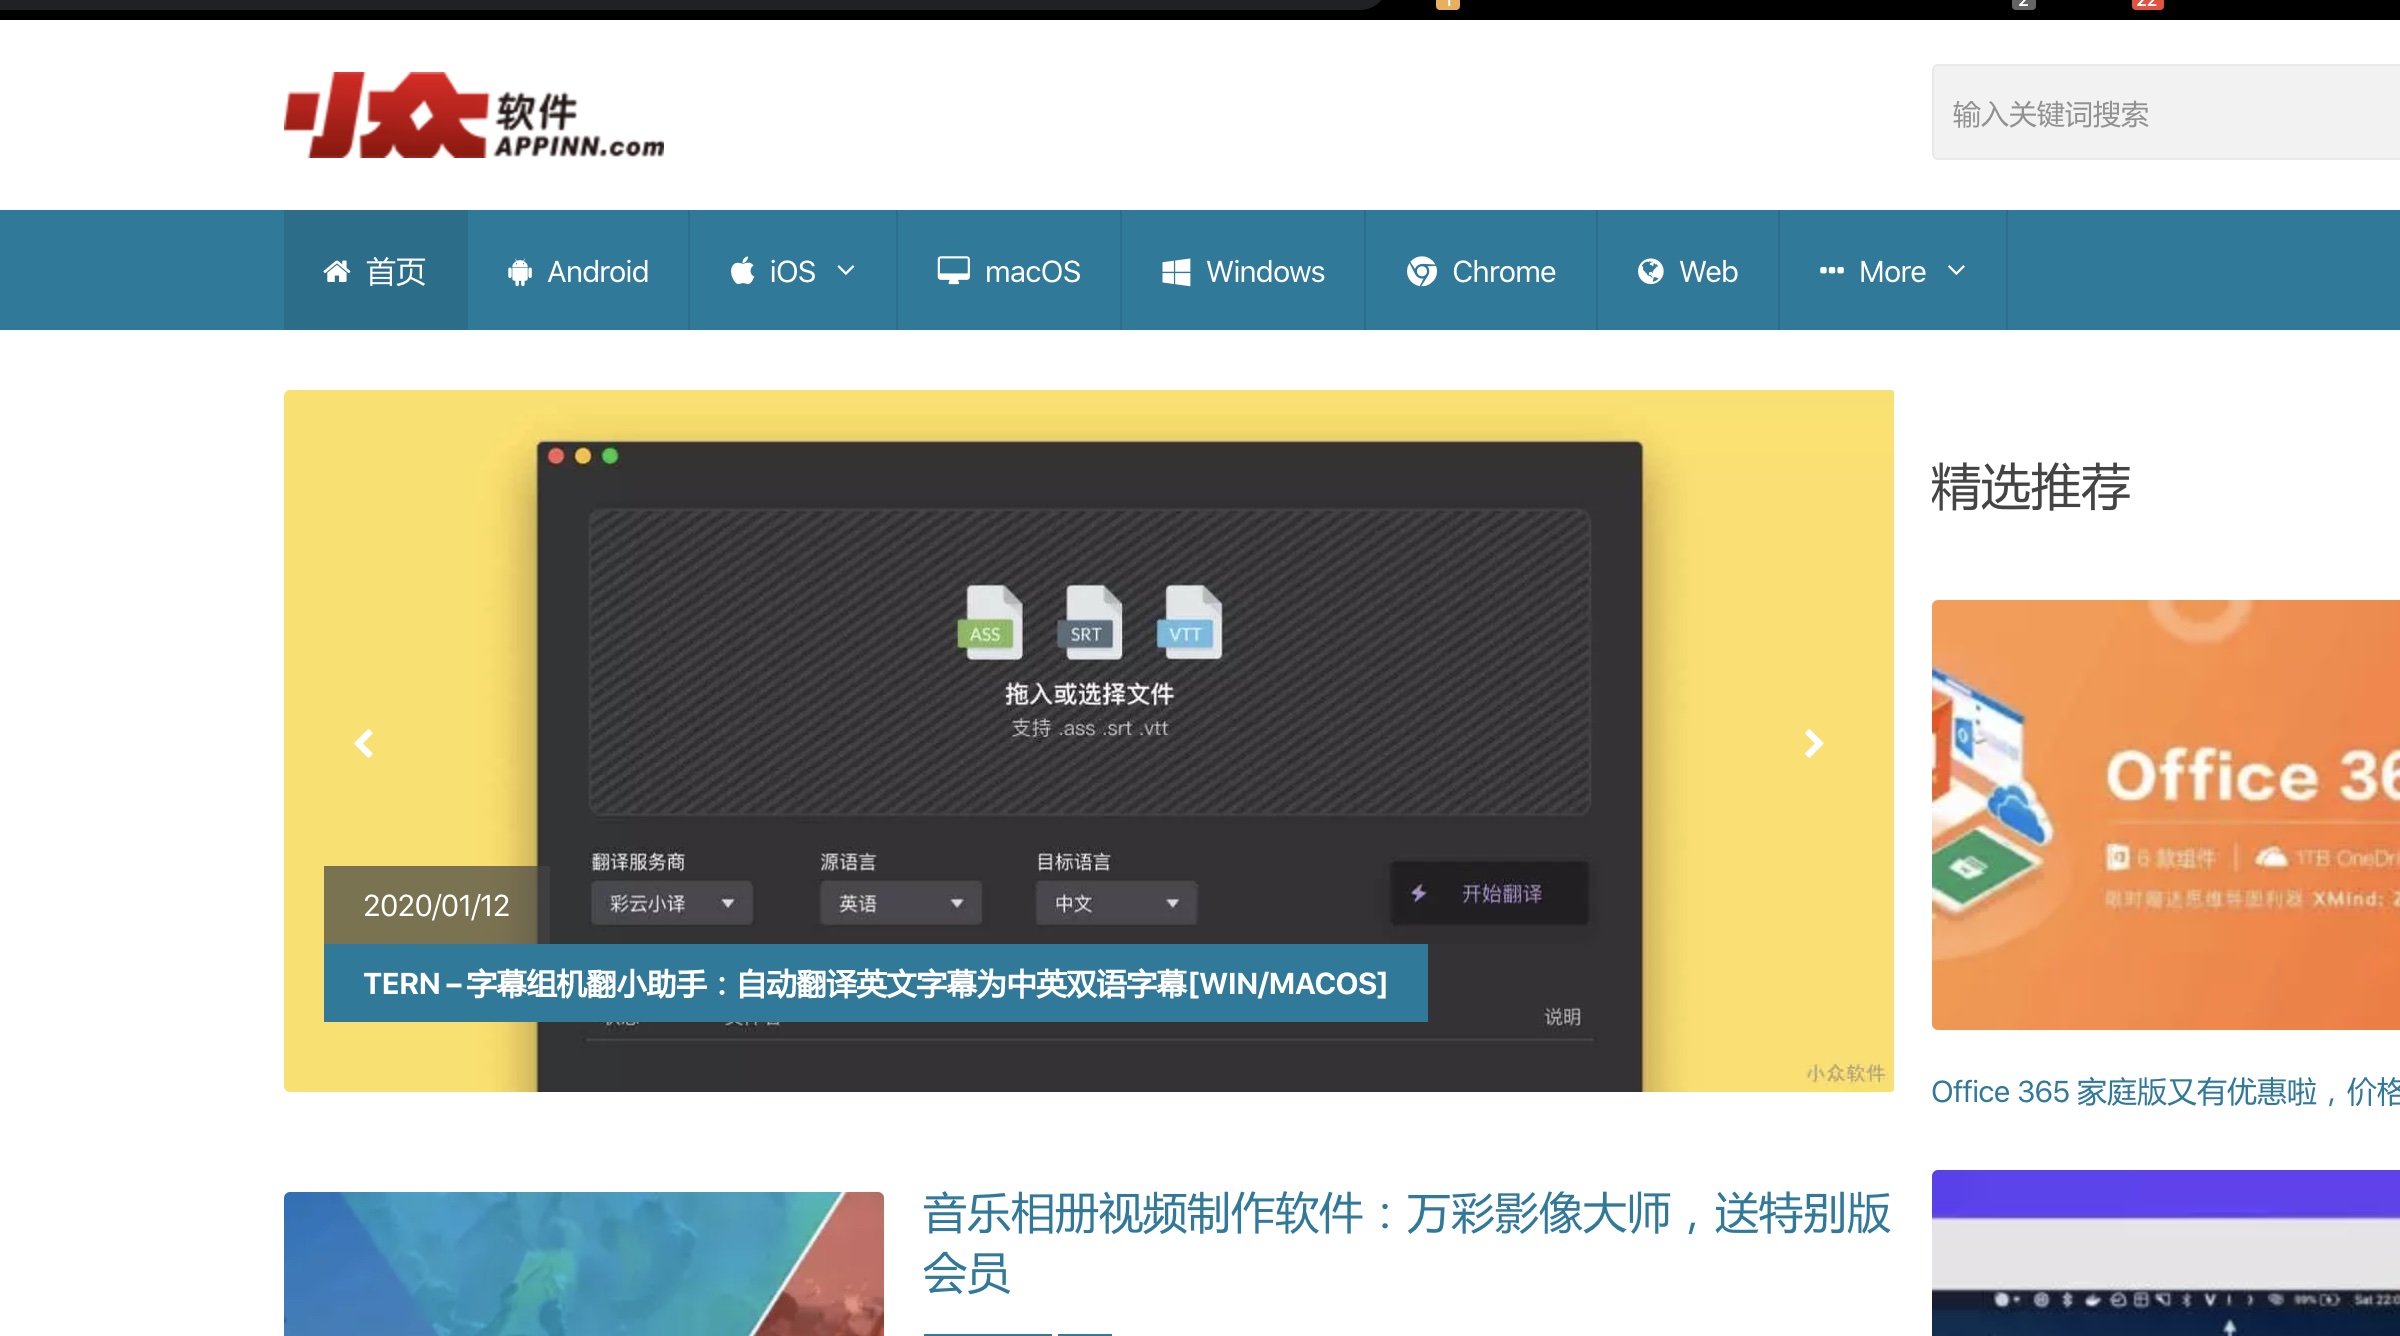Open the TERN 字幕组机翻小助手 article link

tap(875, 984)
